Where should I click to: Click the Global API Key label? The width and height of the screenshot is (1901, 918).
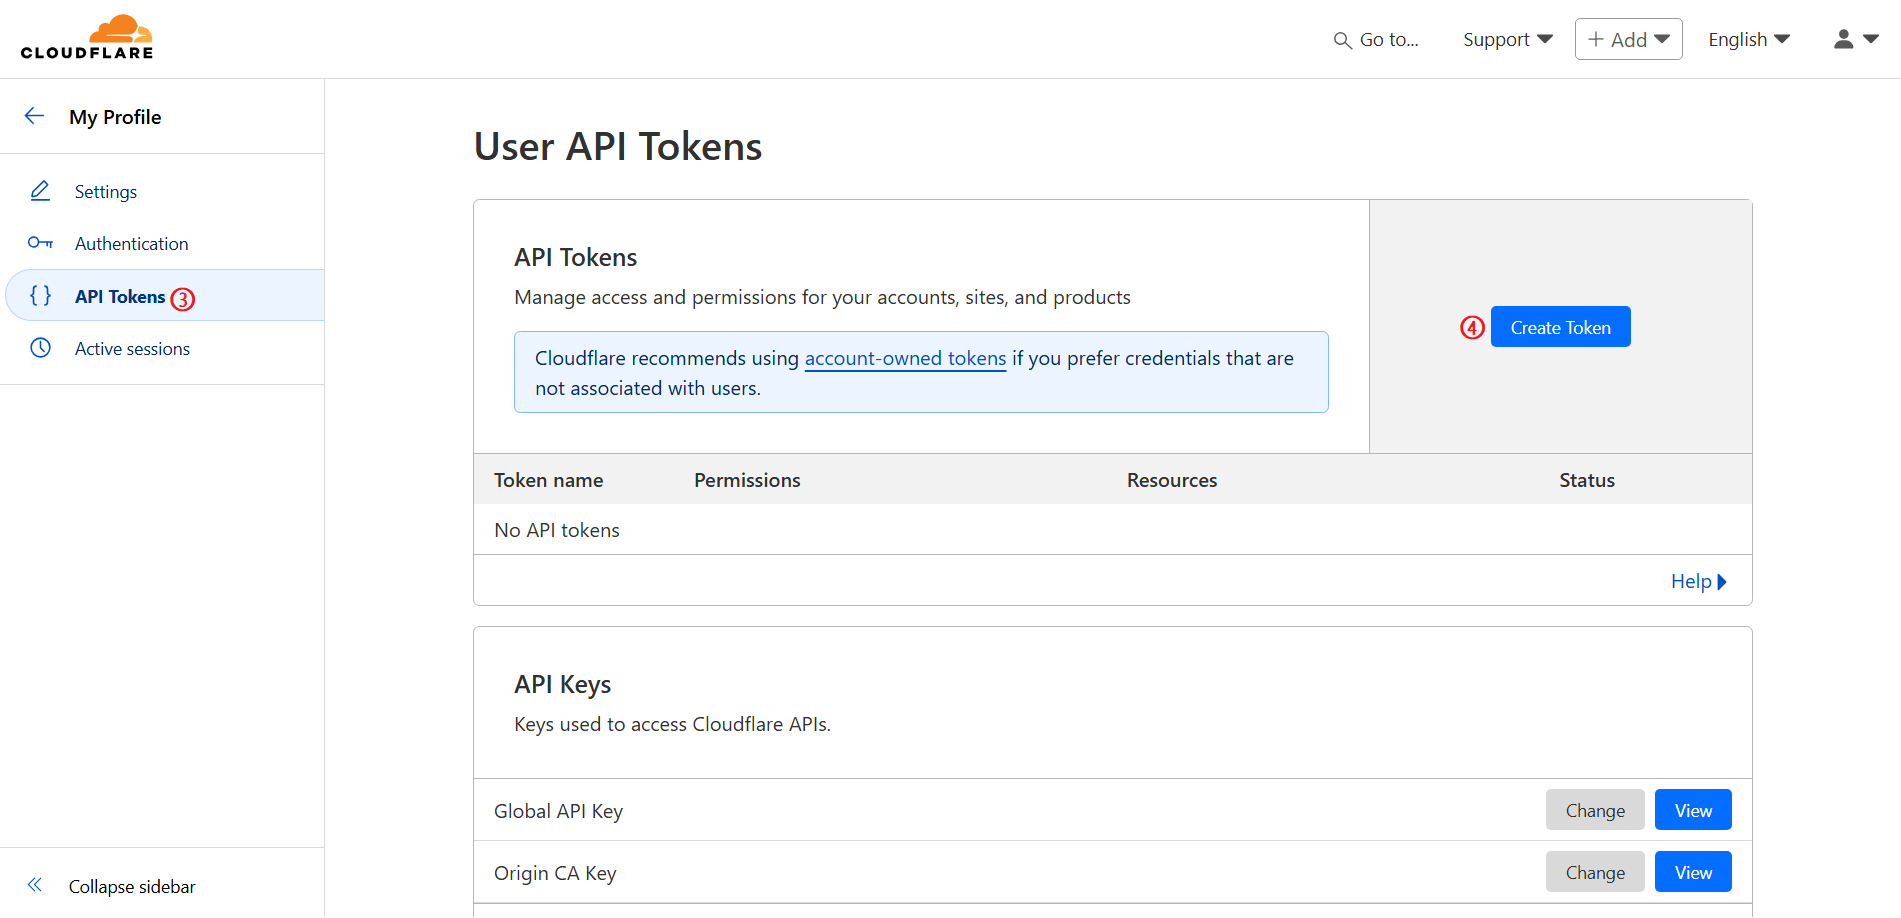(x=558, y=811)
